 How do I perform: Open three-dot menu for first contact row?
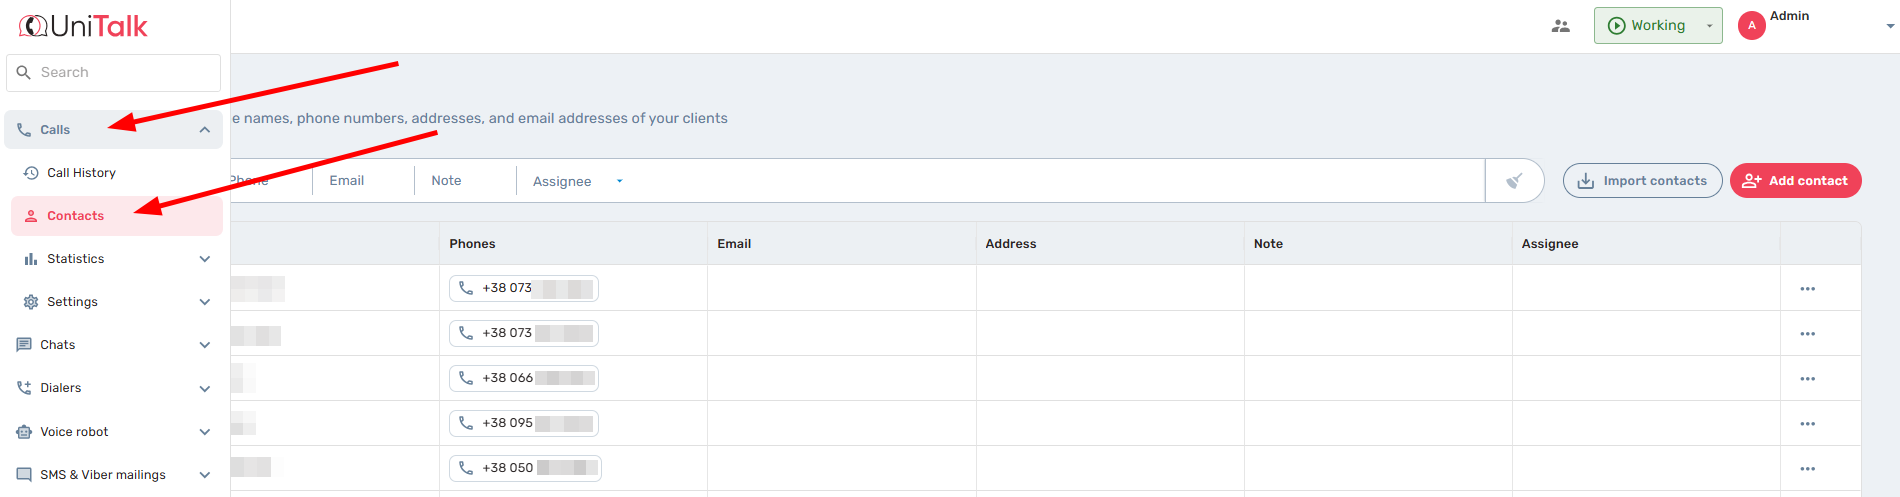tap(1807, 289)
